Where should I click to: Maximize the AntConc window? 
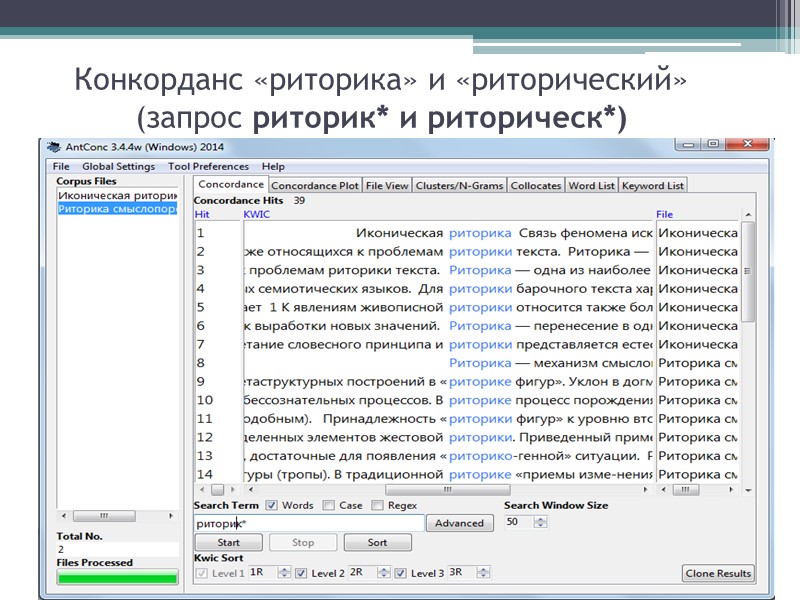[713, 144]
